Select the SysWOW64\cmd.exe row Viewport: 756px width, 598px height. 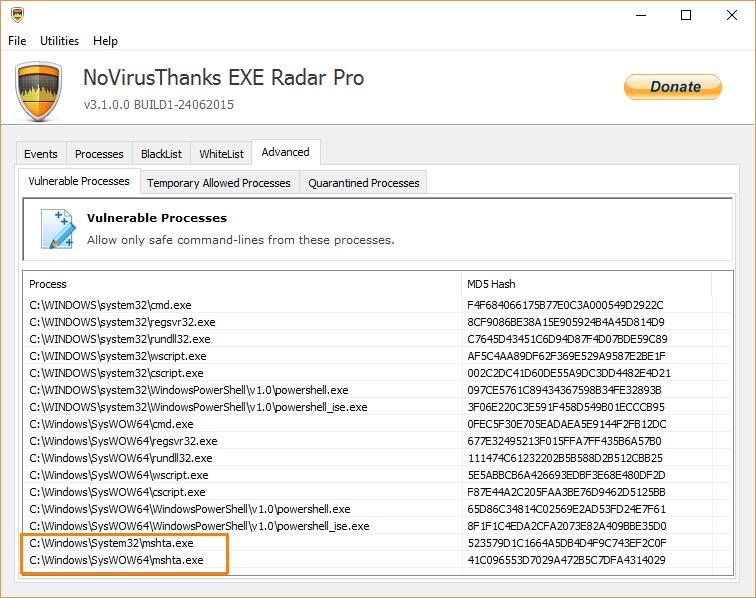coord(378,424)
